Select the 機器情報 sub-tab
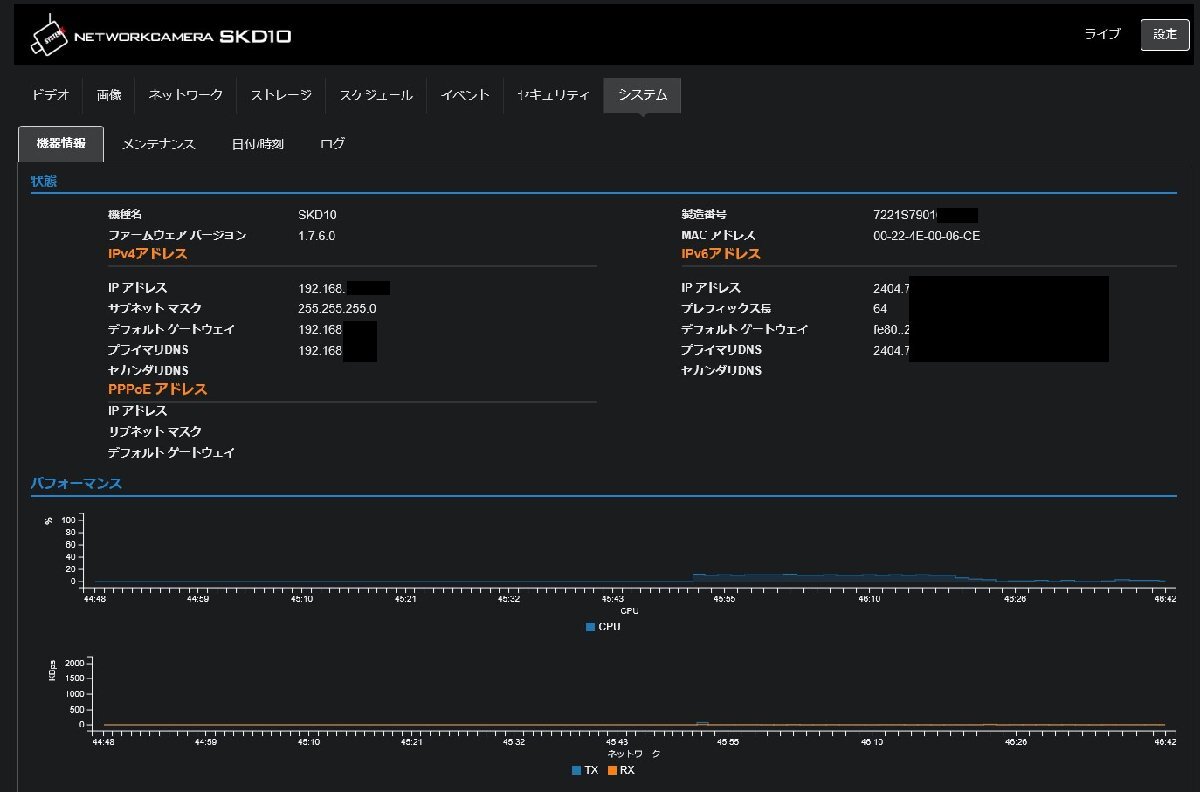This screenshot has height=792, width=1200. coord(61,144)
